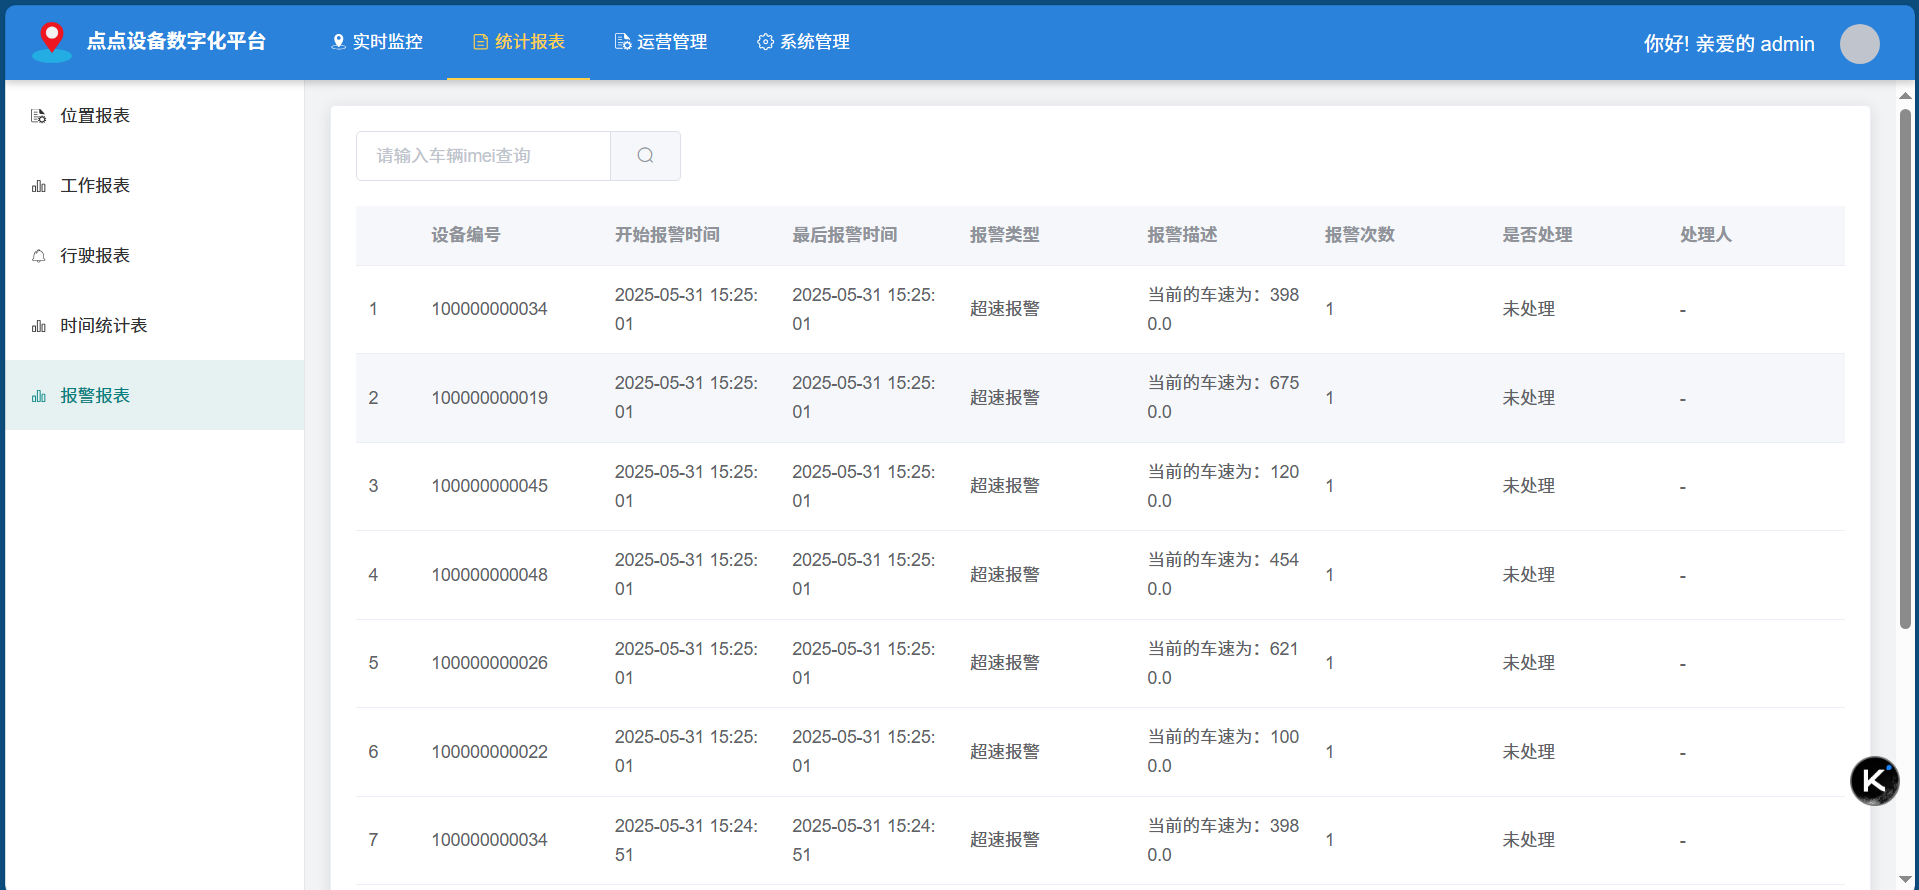Viewport: 1919px width, 890px height.
Task: Click the 时间统计表 chart icon
Action: tap(39, 326)
